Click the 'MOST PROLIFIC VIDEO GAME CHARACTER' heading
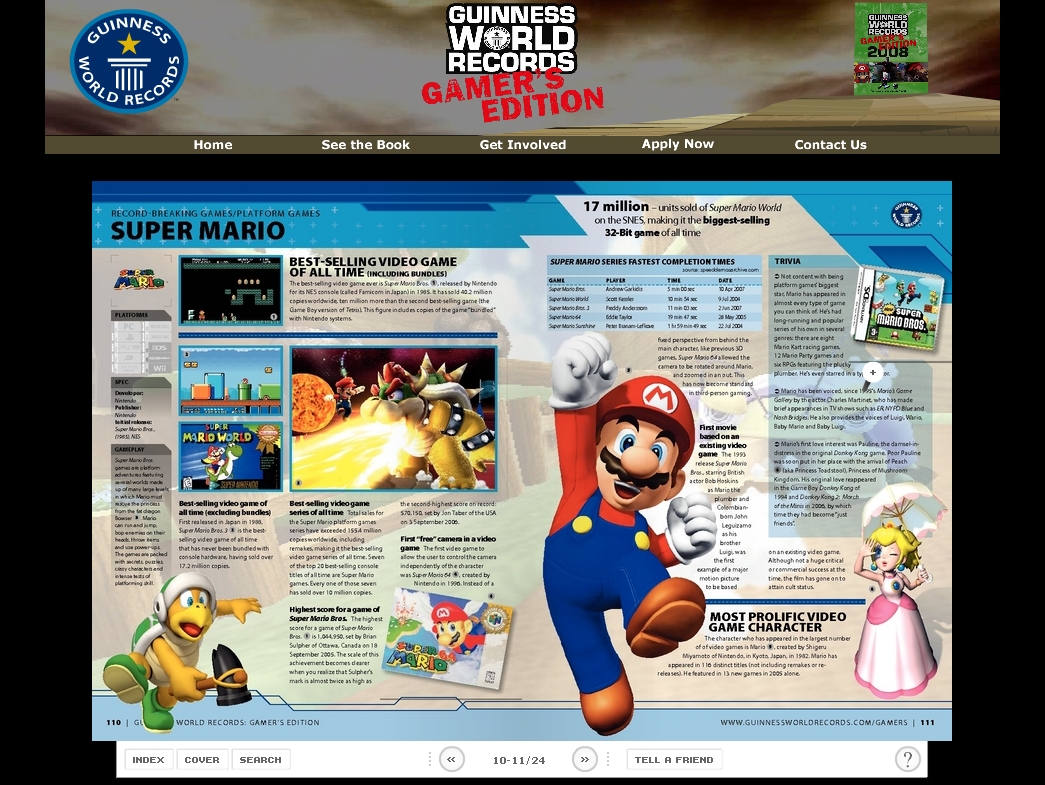Viewport: 1045px width, 785px height. [x=778, y=622]
